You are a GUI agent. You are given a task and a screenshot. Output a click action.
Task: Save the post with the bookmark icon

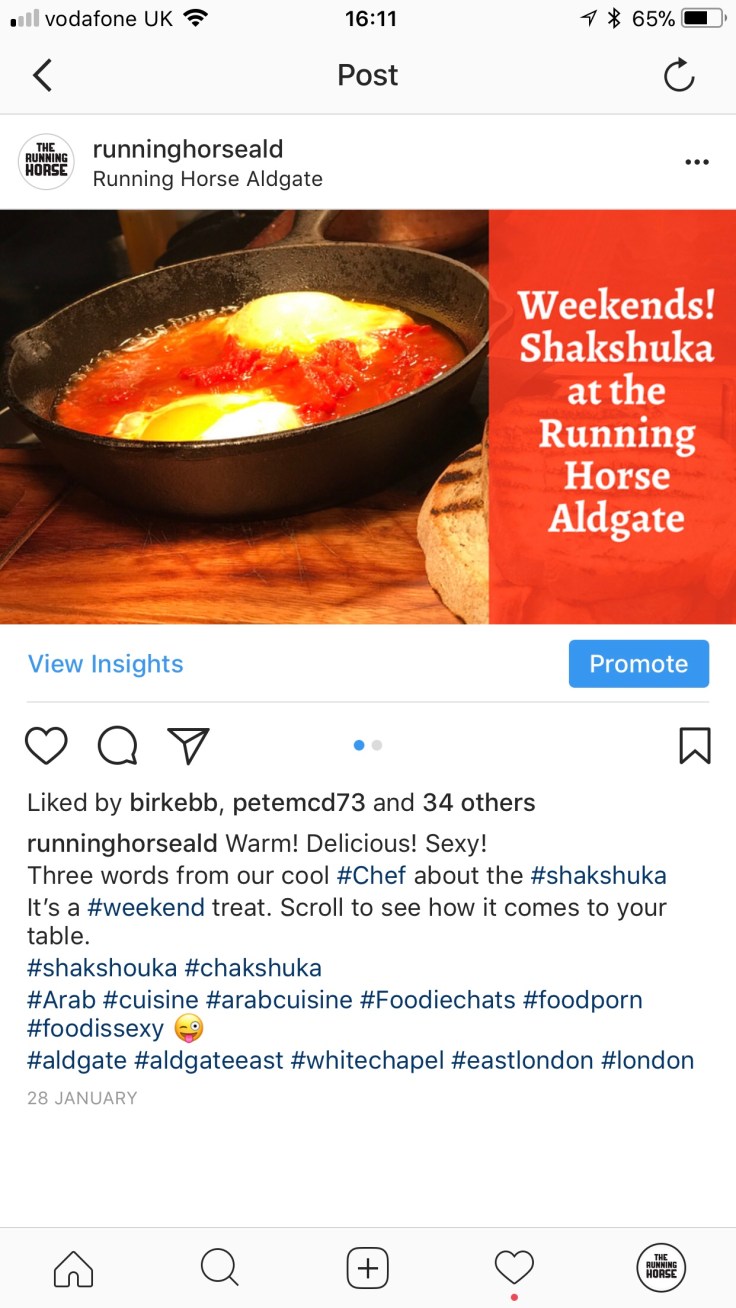coord(694,745)
